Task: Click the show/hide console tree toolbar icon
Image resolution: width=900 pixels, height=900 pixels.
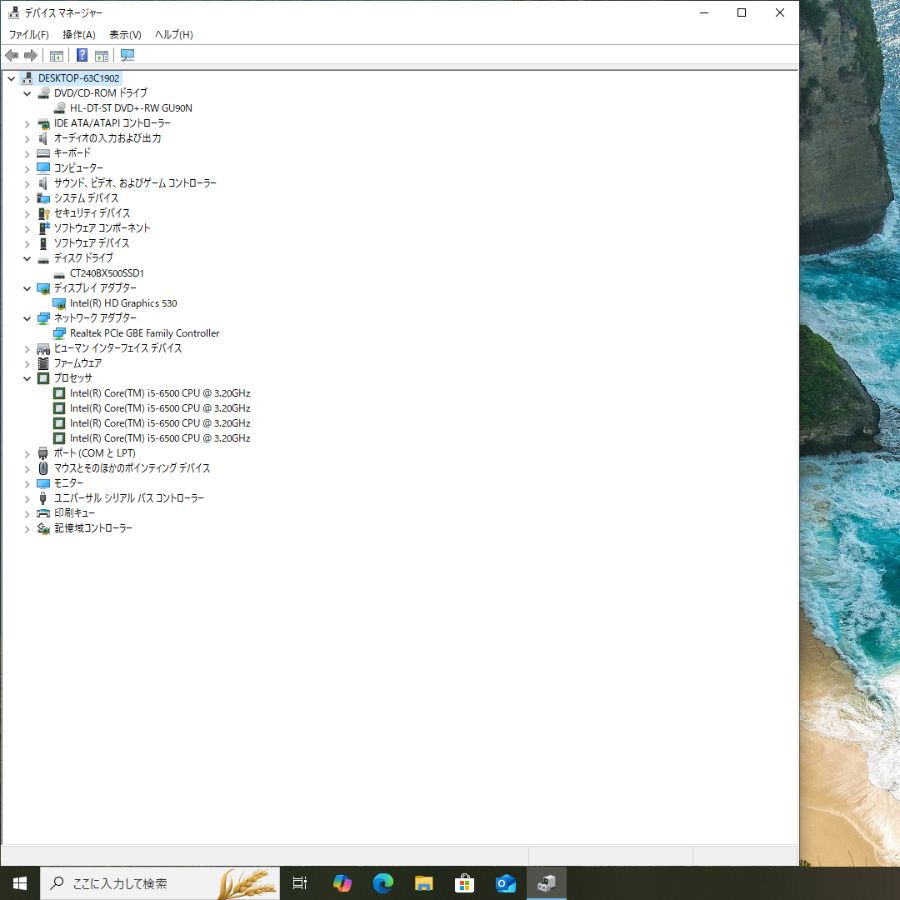Action: pyautogui.click(x=57, y=55)
